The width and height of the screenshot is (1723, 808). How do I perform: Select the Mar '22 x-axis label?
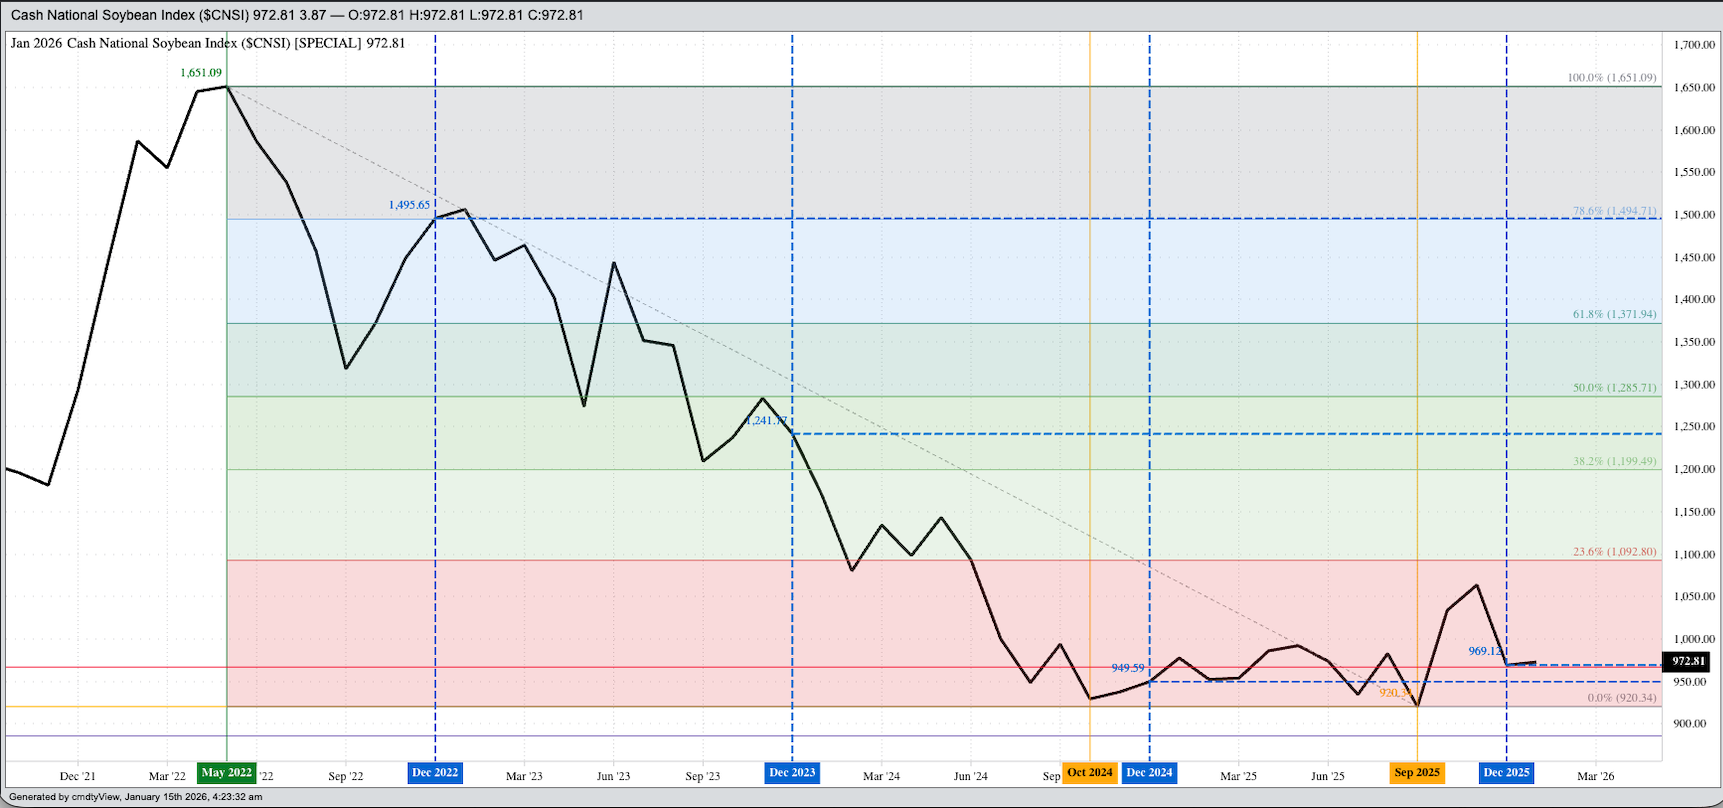coord(166,776)
